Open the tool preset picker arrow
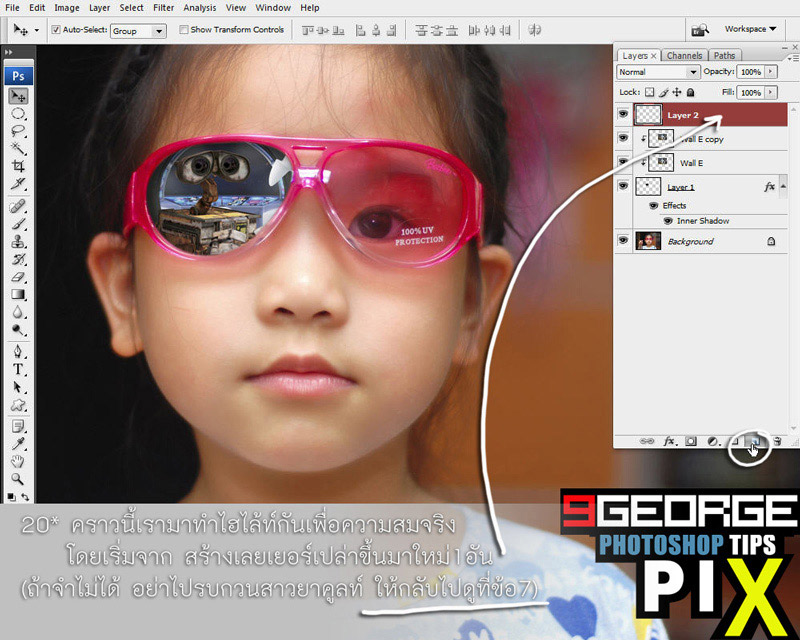Image resolution: width=800 pixels, height=640 pixels. [36, 31]
